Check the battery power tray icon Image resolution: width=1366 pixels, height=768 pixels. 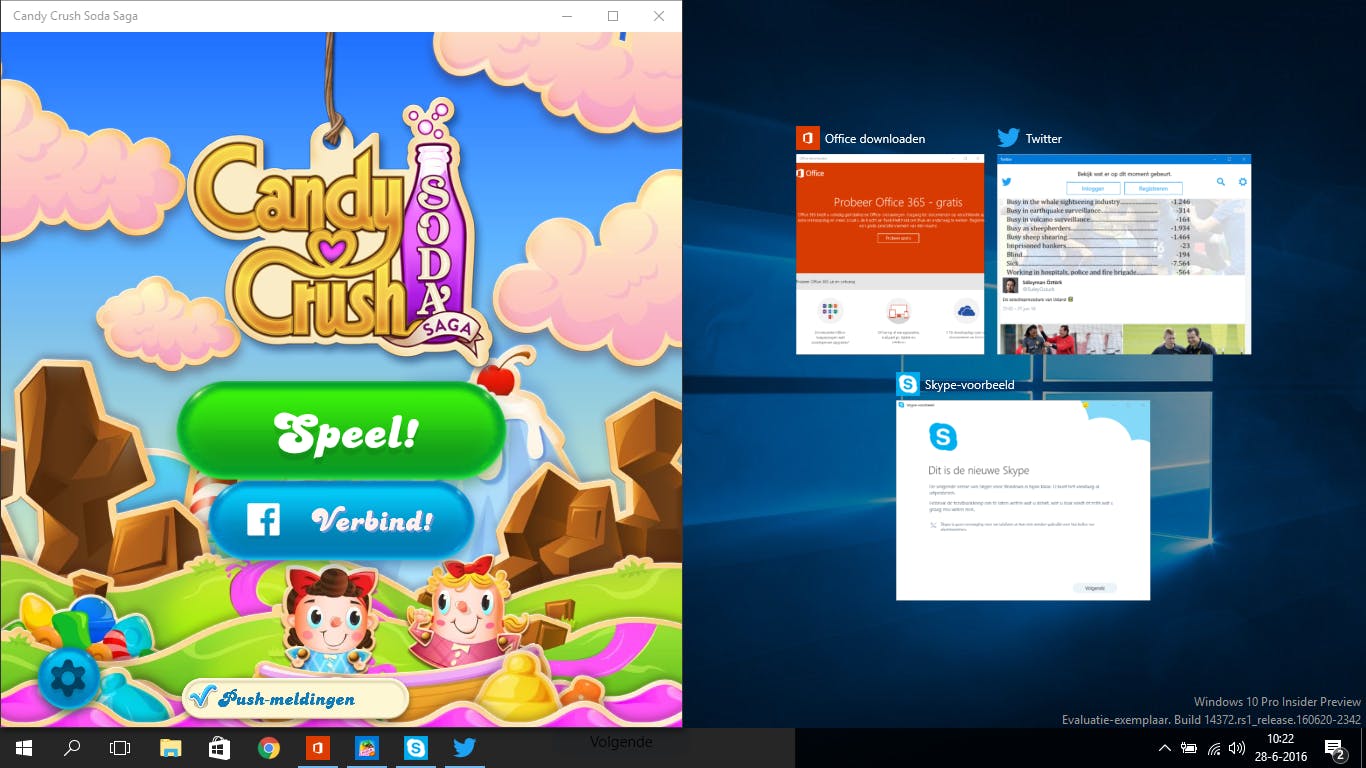(x=1189, y=748)
